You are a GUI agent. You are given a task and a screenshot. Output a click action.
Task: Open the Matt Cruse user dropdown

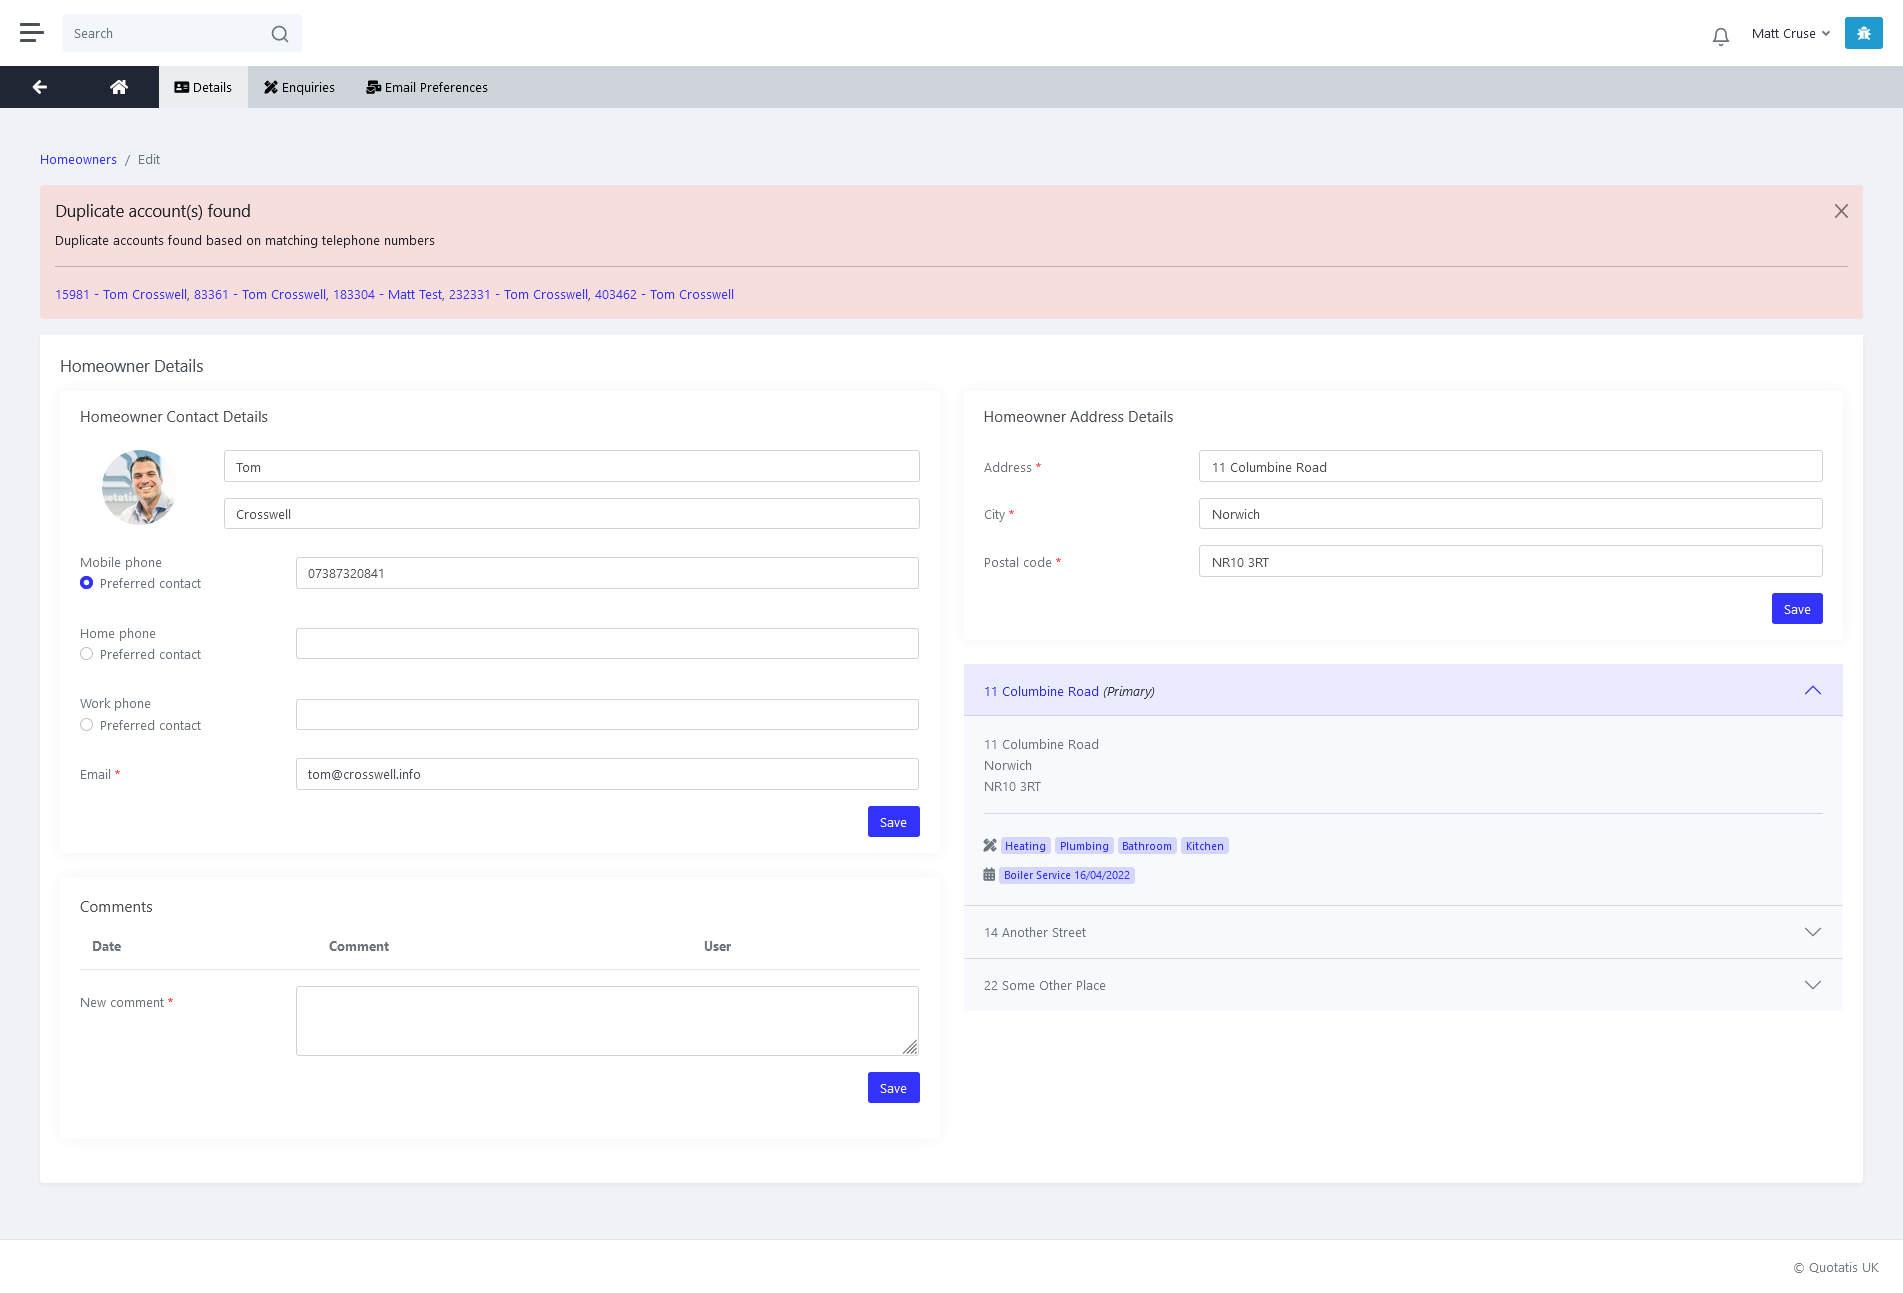click(x=1790, y=33)
